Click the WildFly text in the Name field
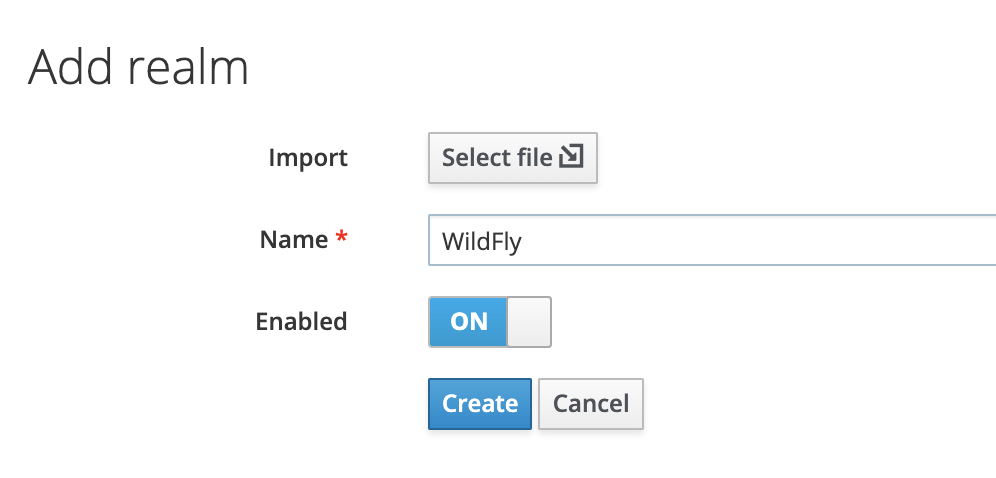Screen dimensions: 996x478 coord(481,241)
